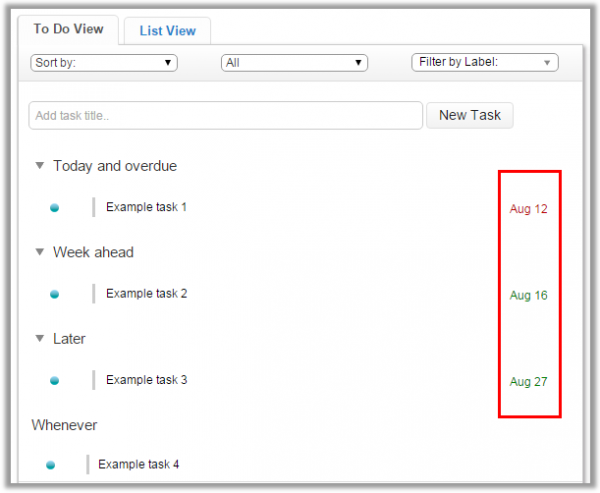Click the teal status dot for Example task 1
The image size is (600, 493).
(x=55, y=208)
